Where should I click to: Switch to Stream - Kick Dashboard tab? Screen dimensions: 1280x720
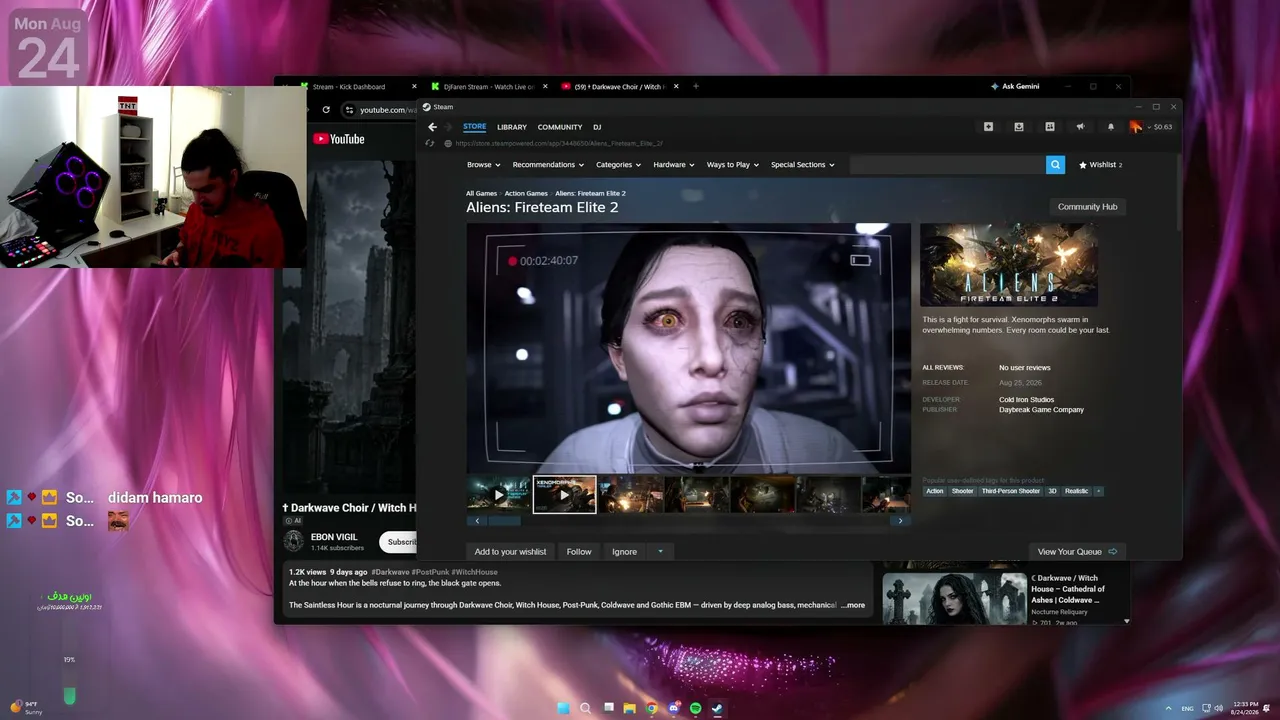pyautogui.click(x=350, y=86)
